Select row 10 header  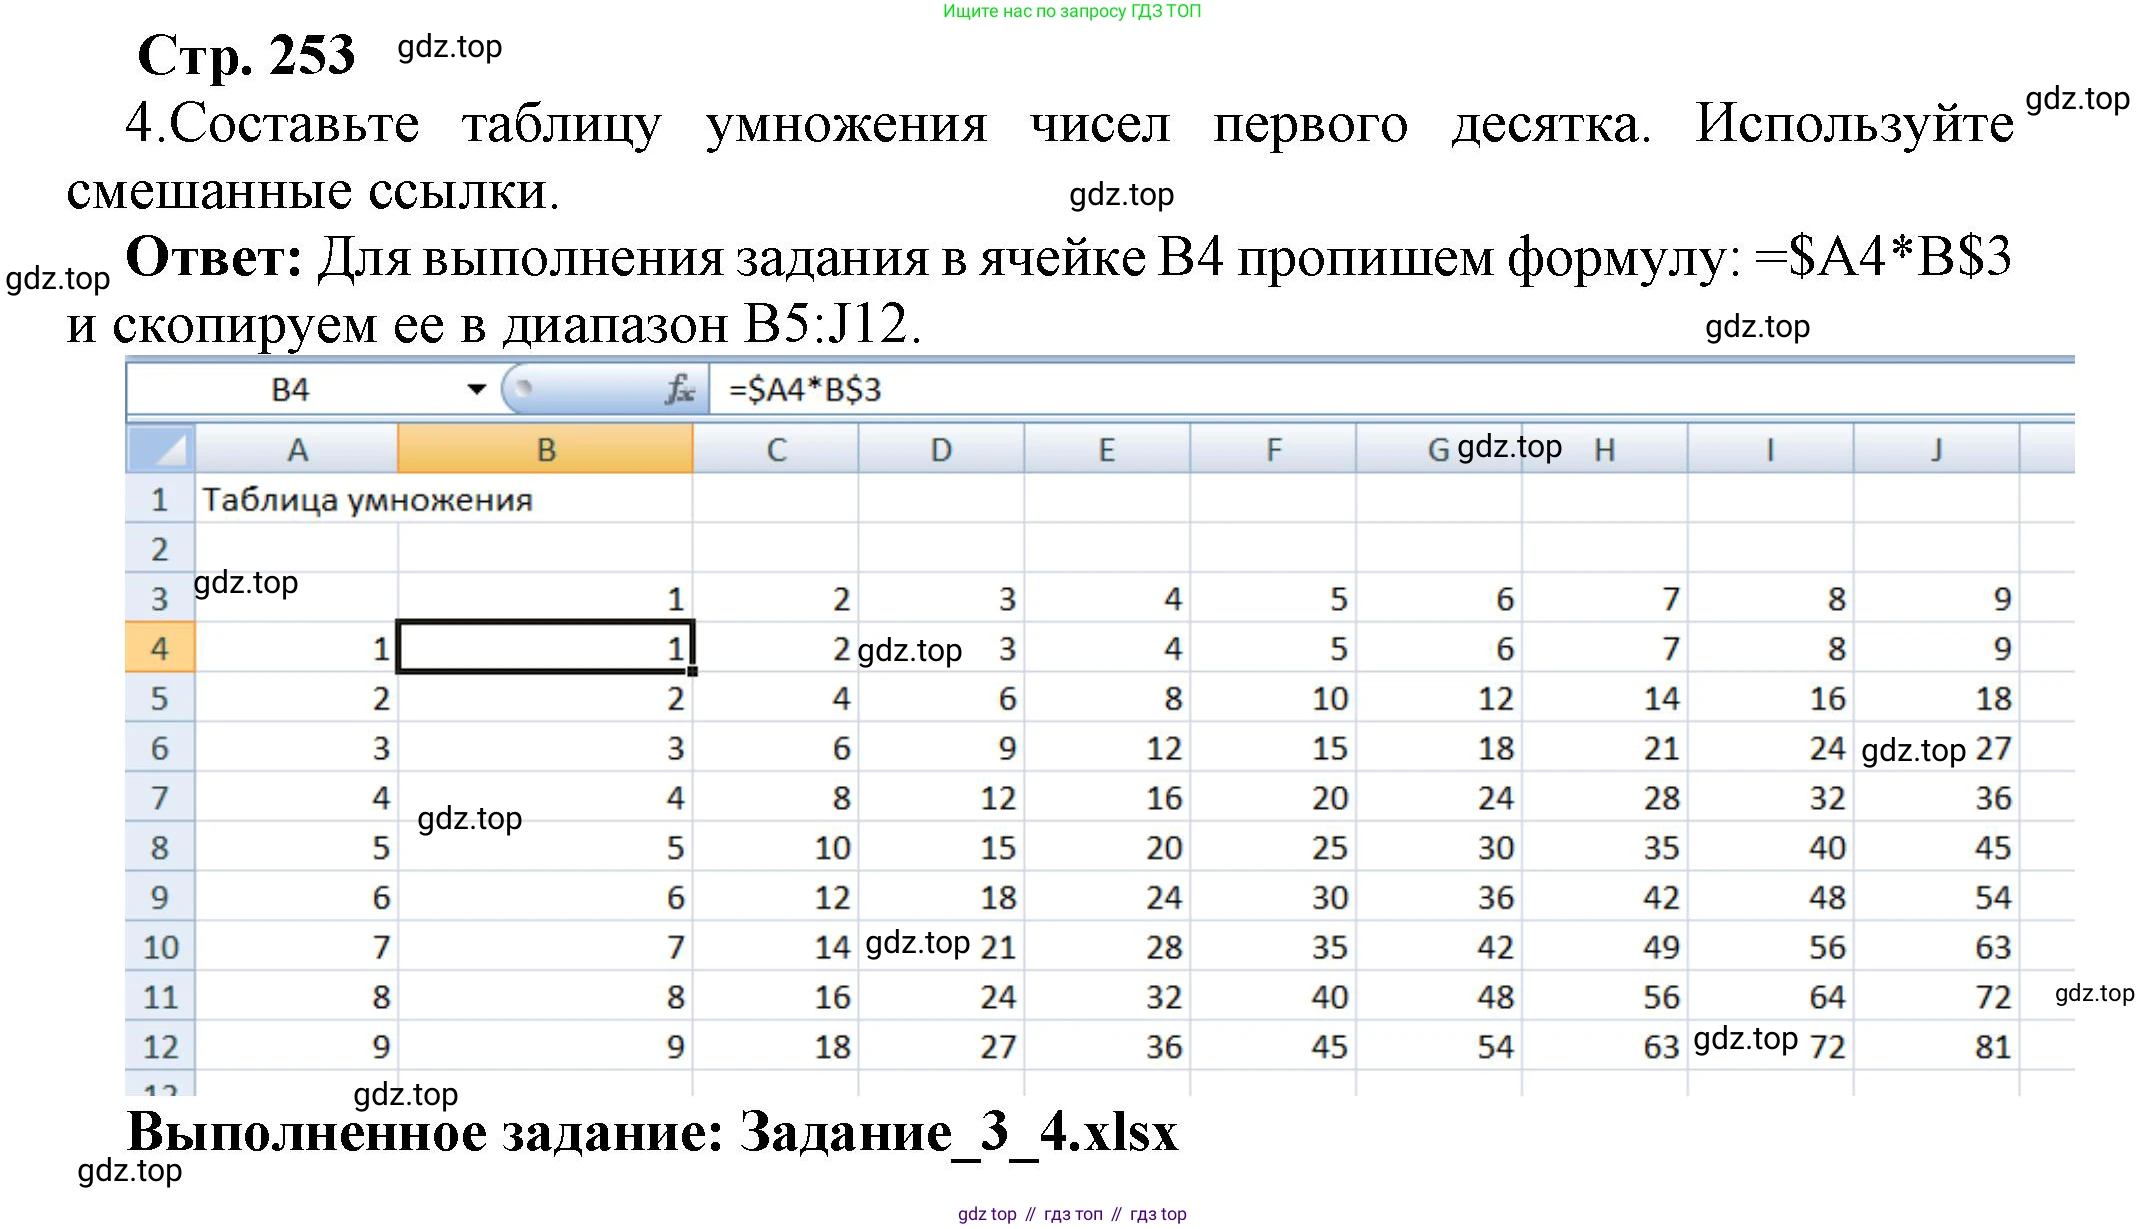click(x=160, y=947)
